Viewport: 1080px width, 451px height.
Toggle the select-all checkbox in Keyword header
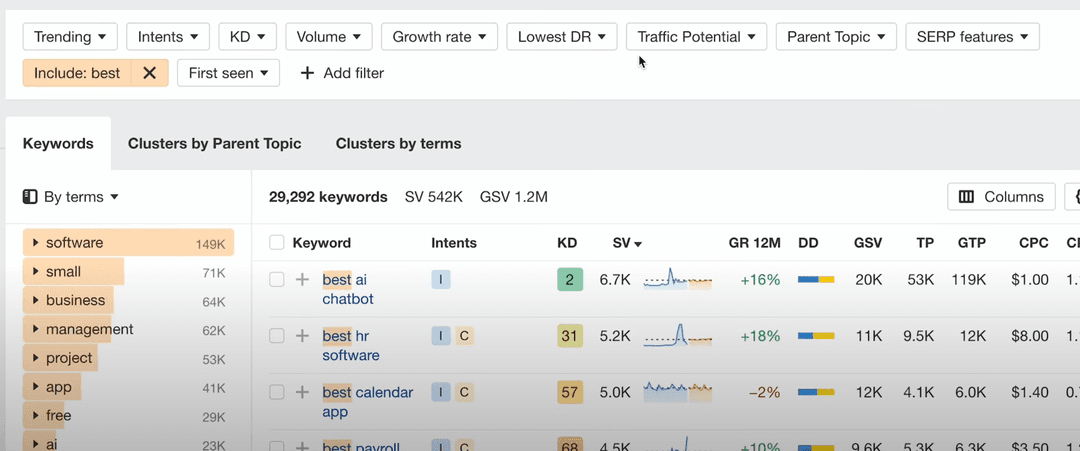click(x=277, y=243)
